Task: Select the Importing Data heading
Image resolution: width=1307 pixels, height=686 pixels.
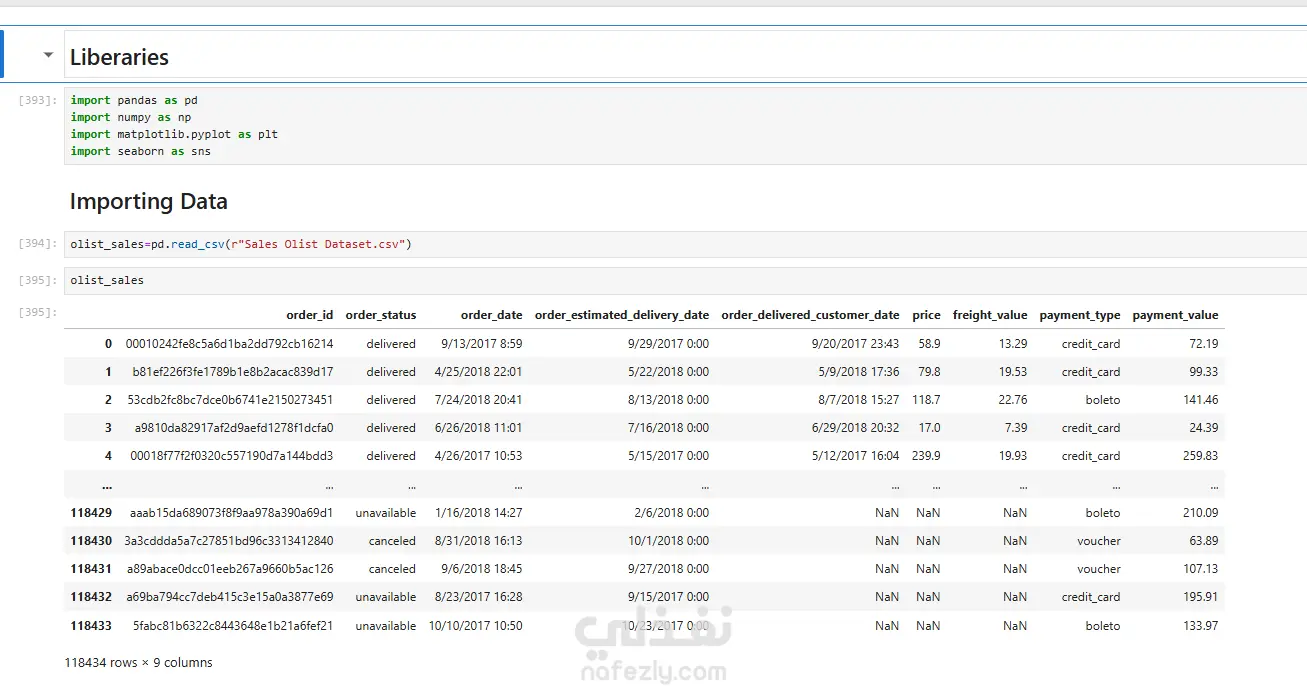Action: click(148, 201)
